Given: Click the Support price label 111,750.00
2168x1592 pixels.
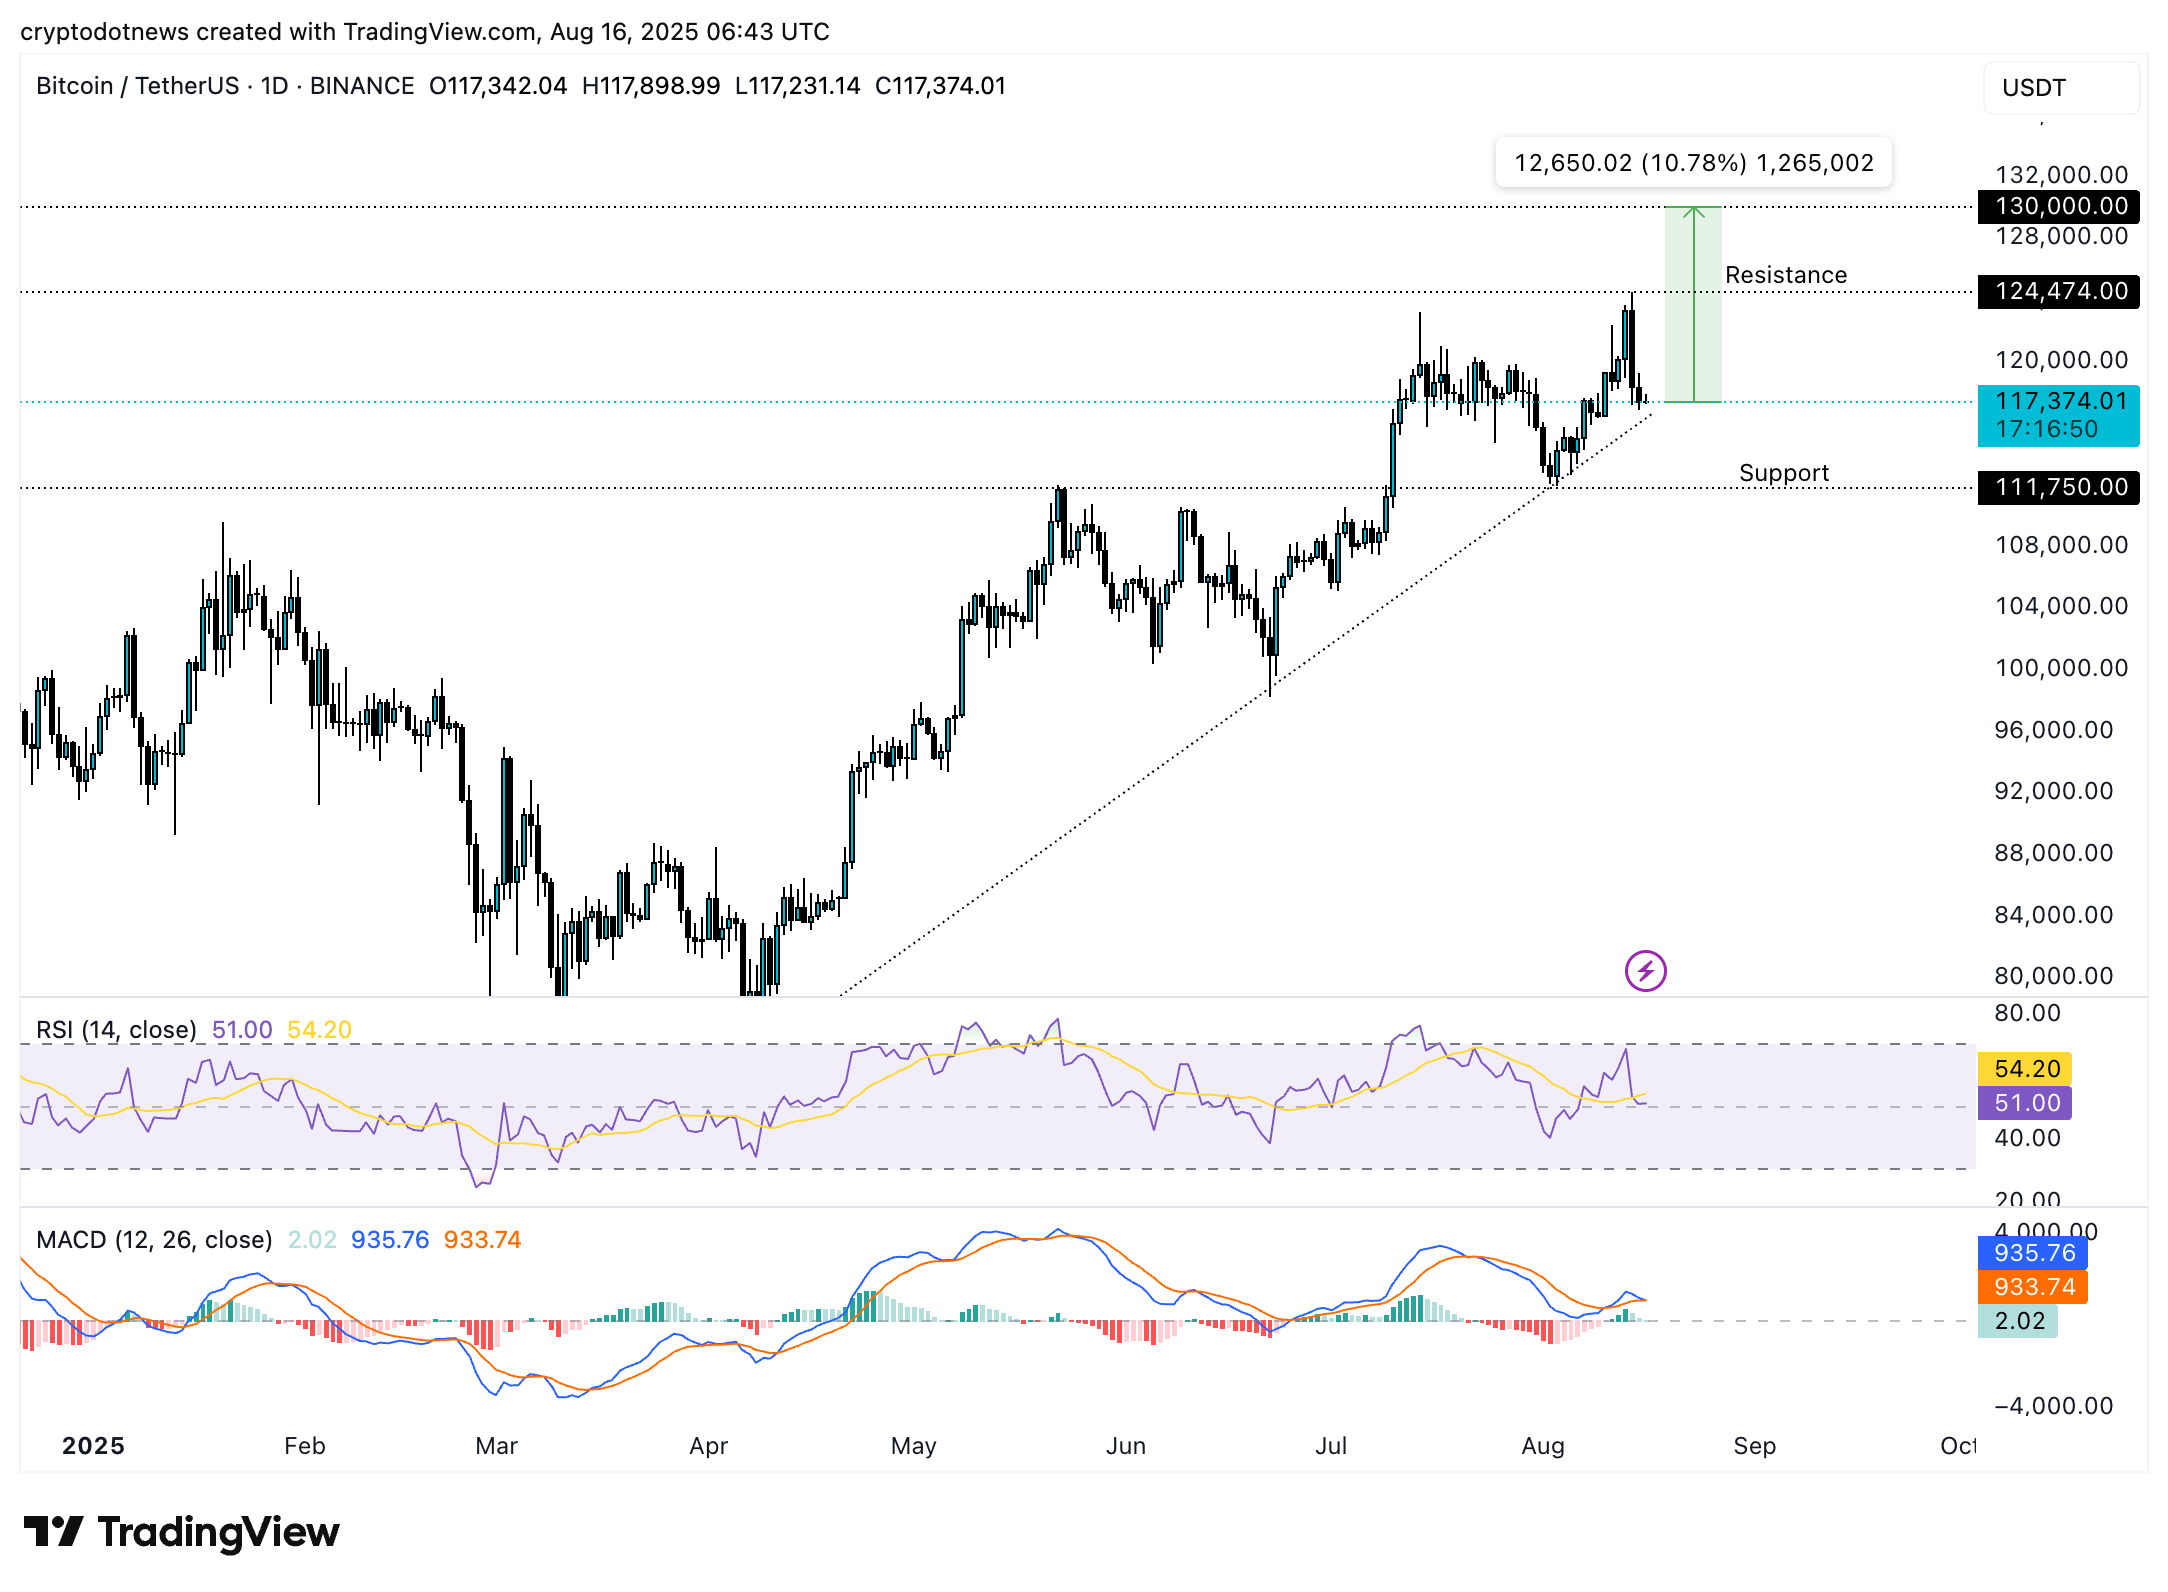Looking at the screenshot, I should click(2057, 487).
